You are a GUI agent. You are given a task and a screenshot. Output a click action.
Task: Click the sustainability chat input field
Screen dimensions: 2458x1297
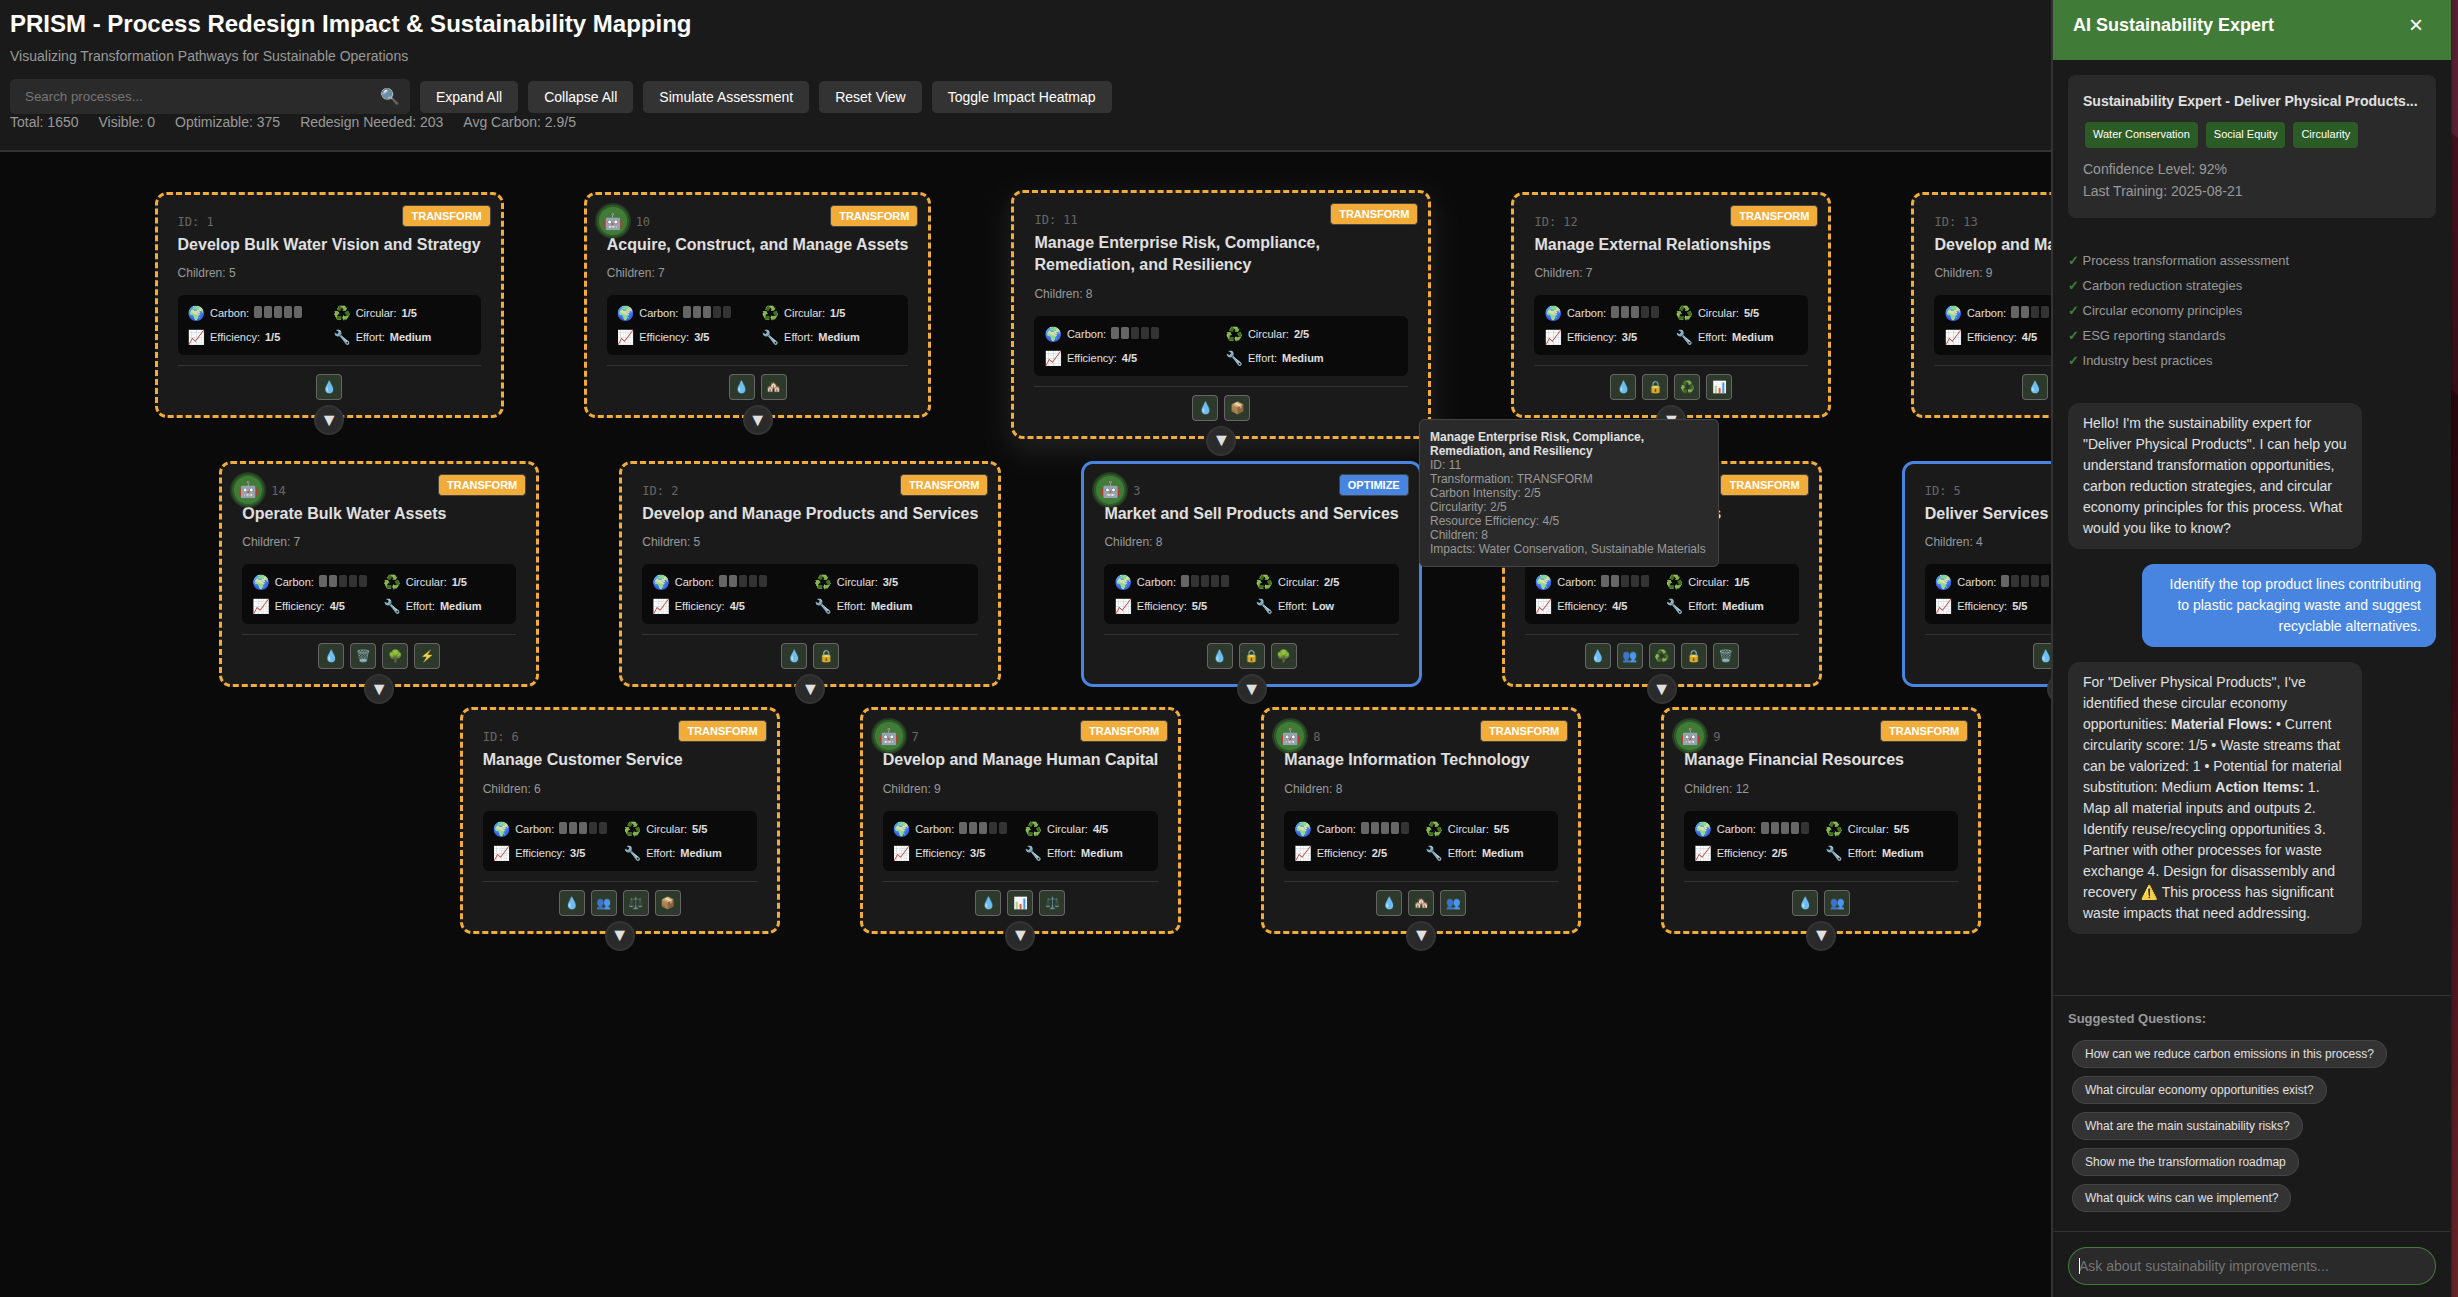2250,1265
